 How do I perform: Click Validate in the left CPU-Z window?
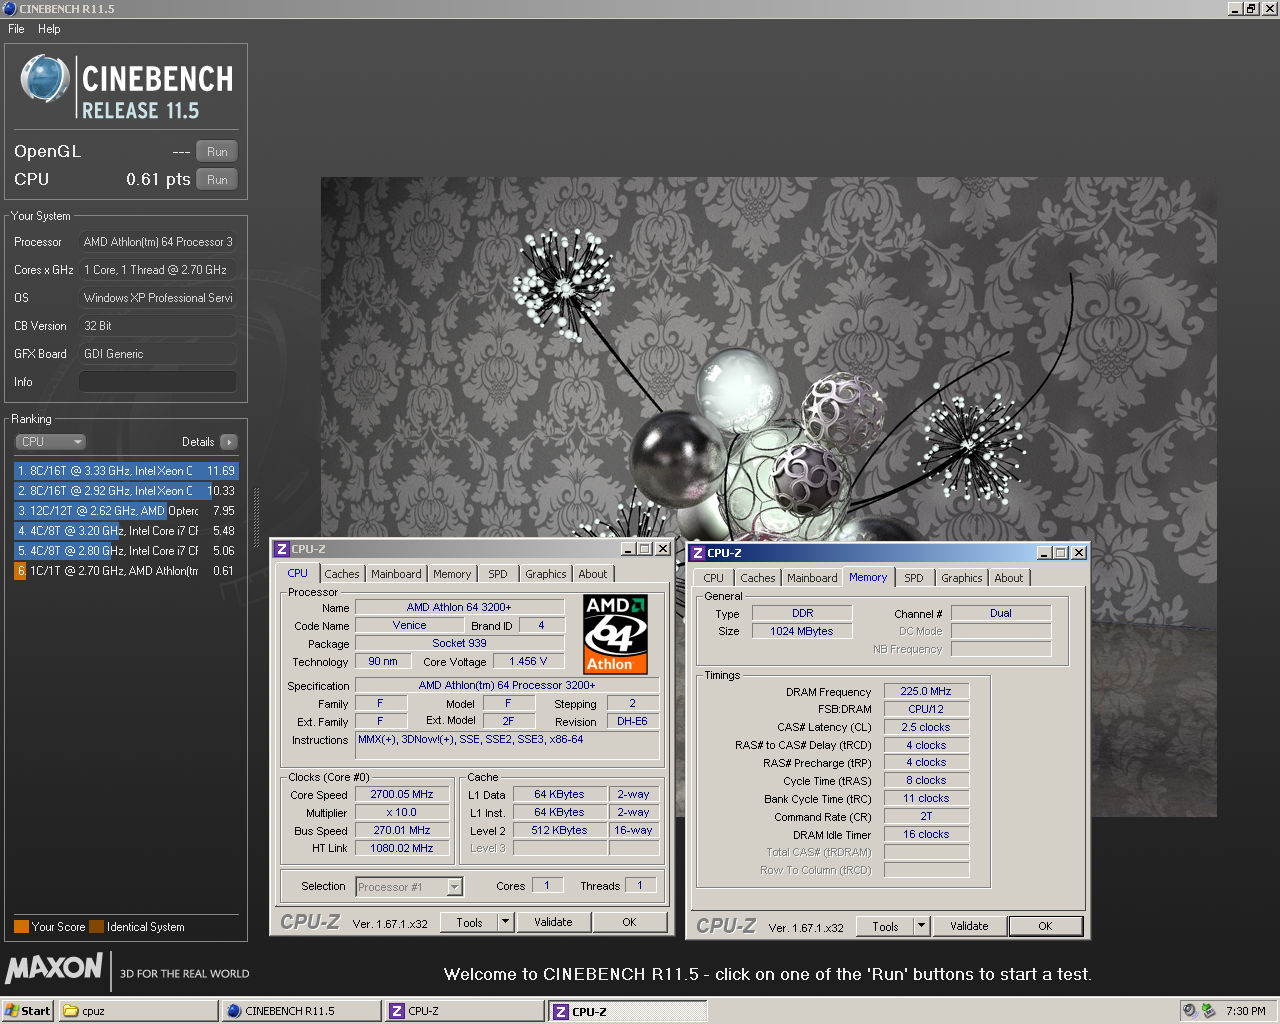pos(554,922)
